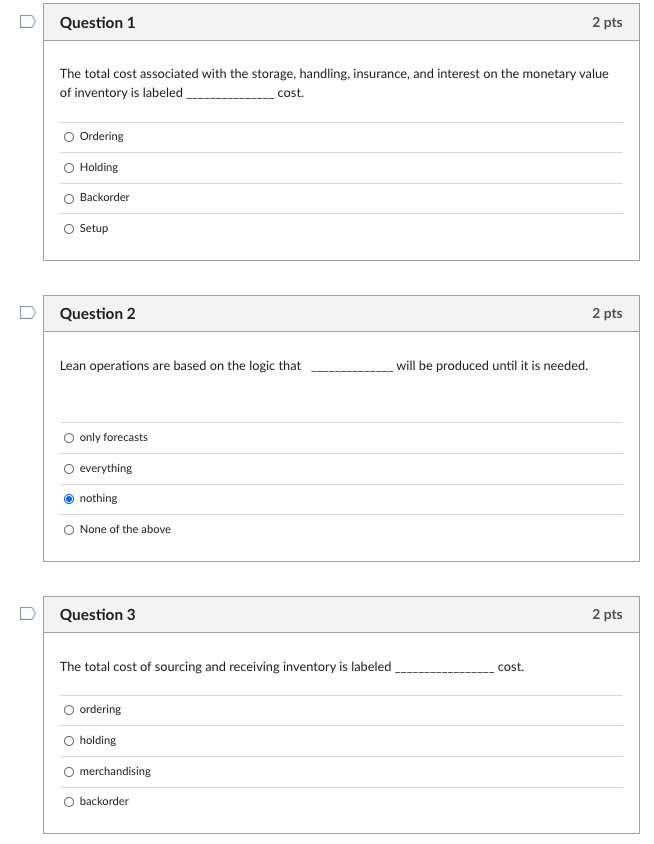
Task: Choose 'nothing' in Question 2
Action: coord(69,498)
